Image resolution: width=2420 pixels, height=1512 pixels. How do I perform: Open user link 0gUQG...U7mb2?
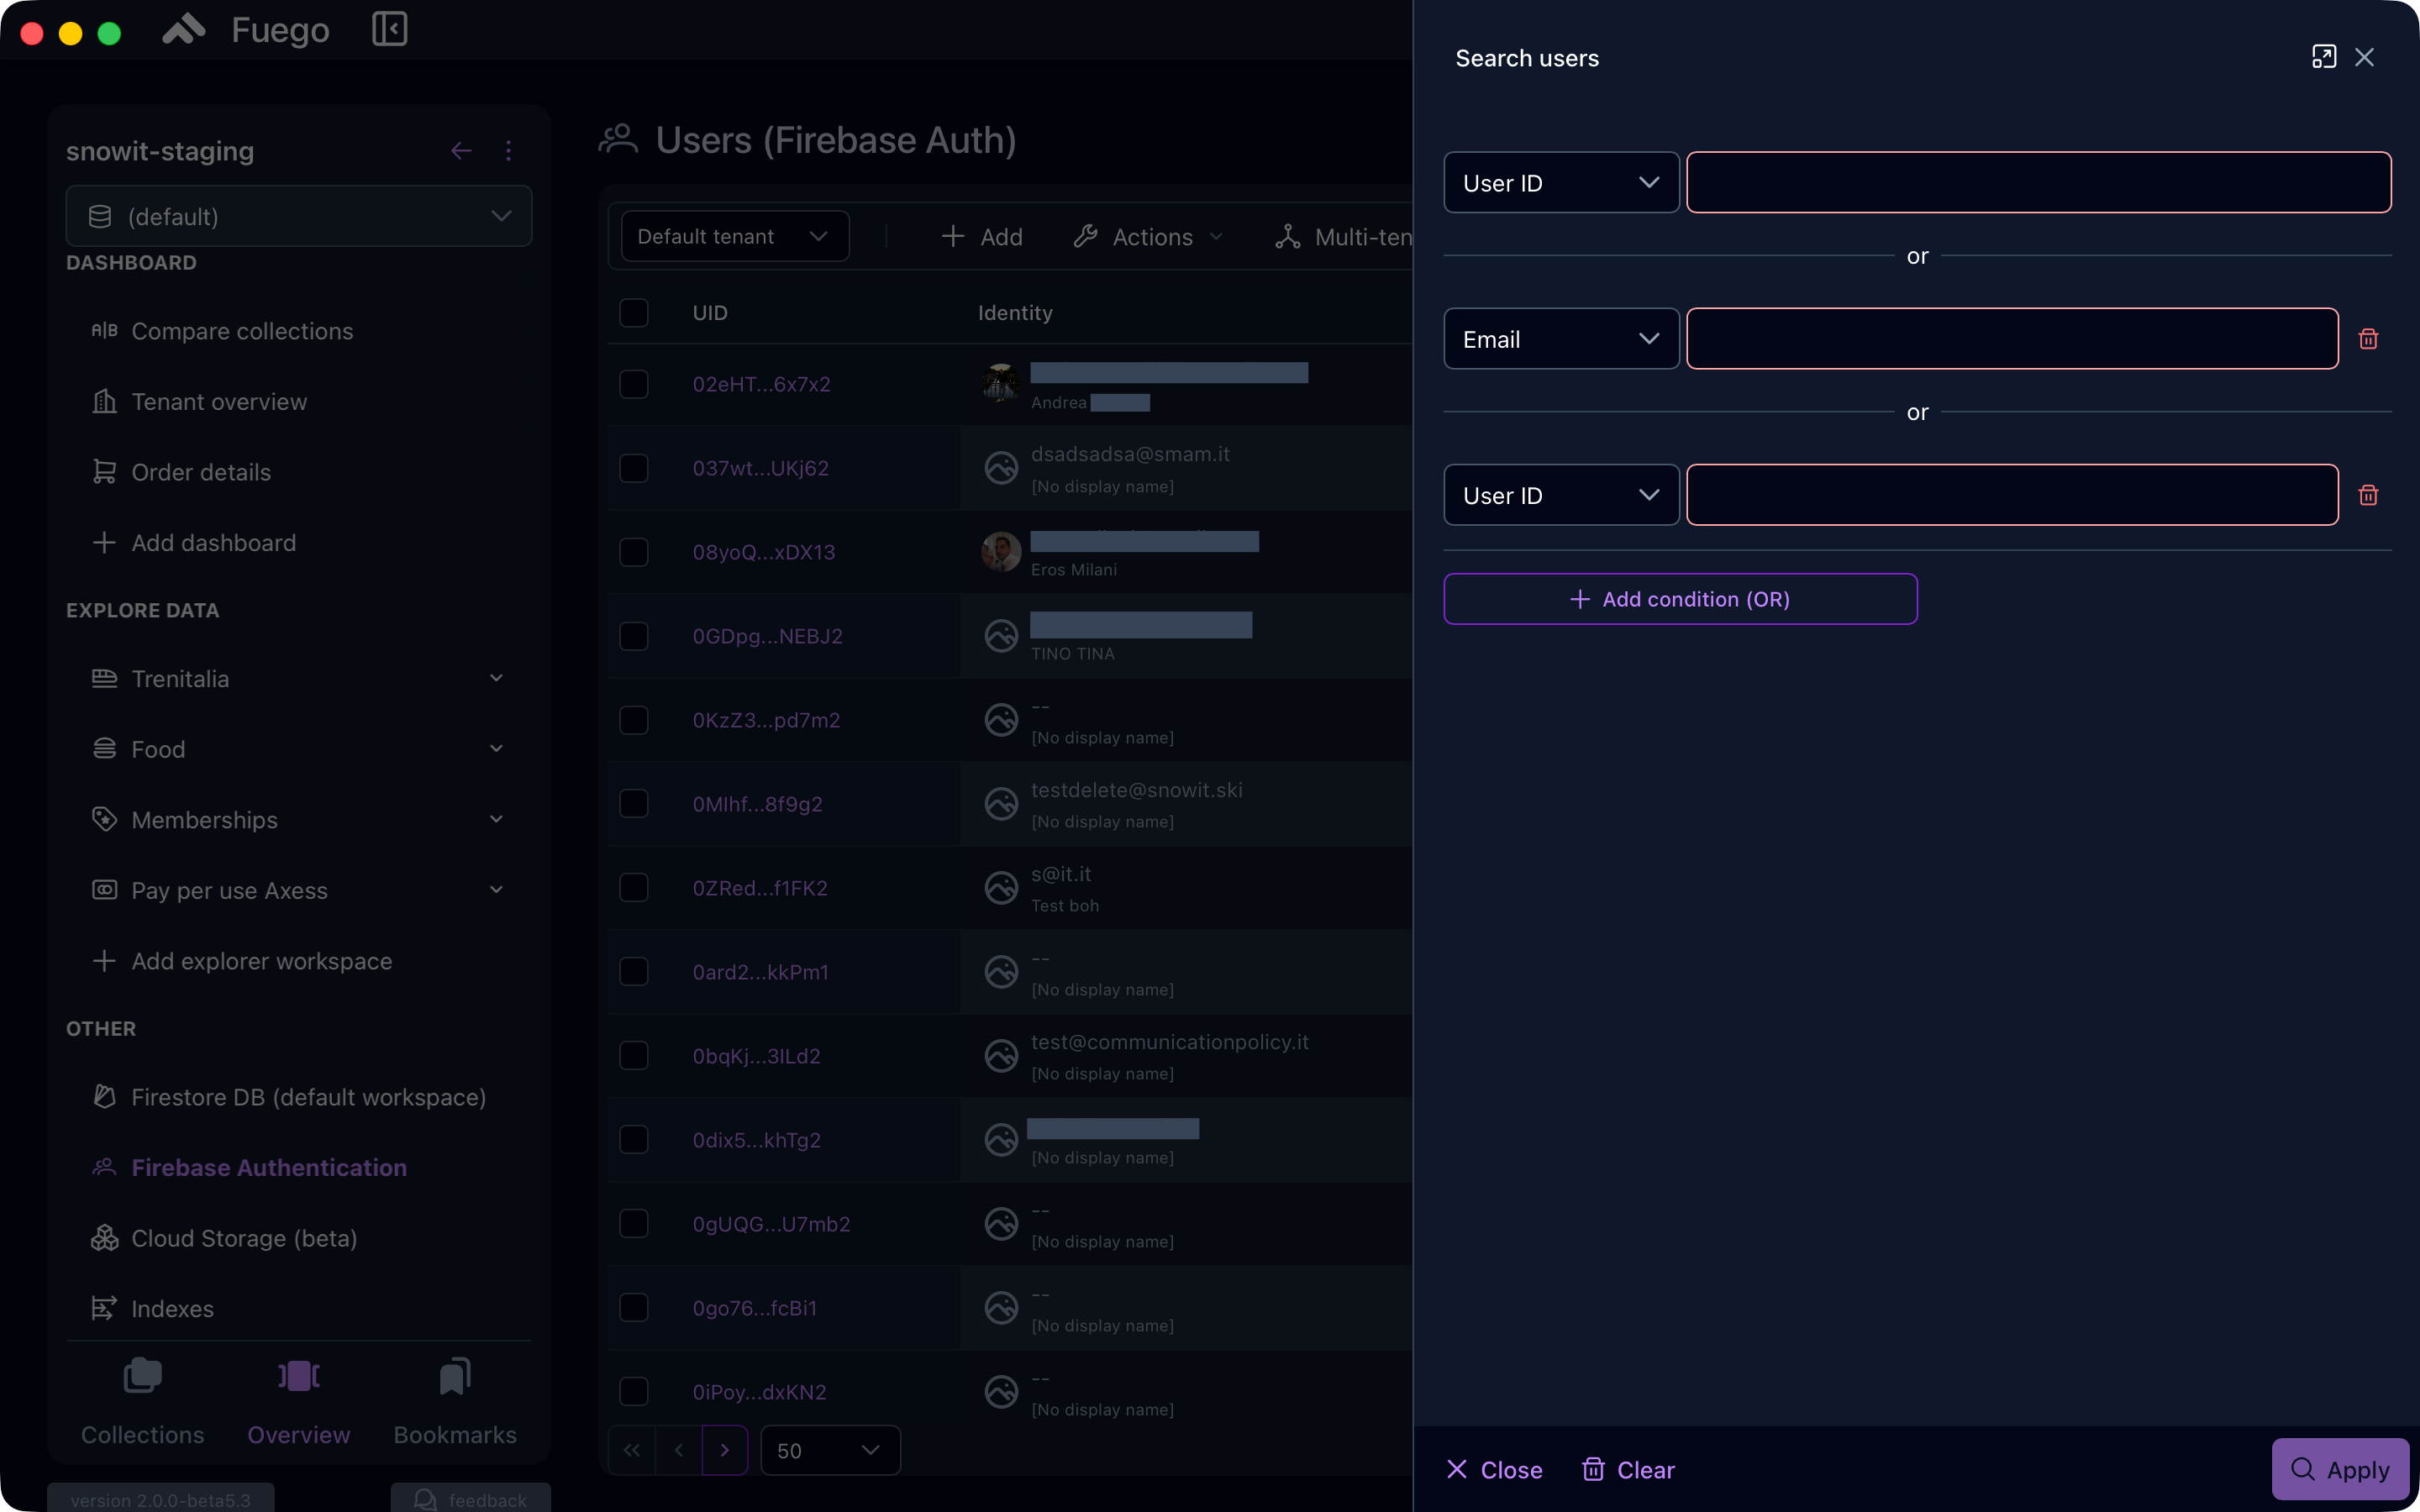coord(771,1224)
